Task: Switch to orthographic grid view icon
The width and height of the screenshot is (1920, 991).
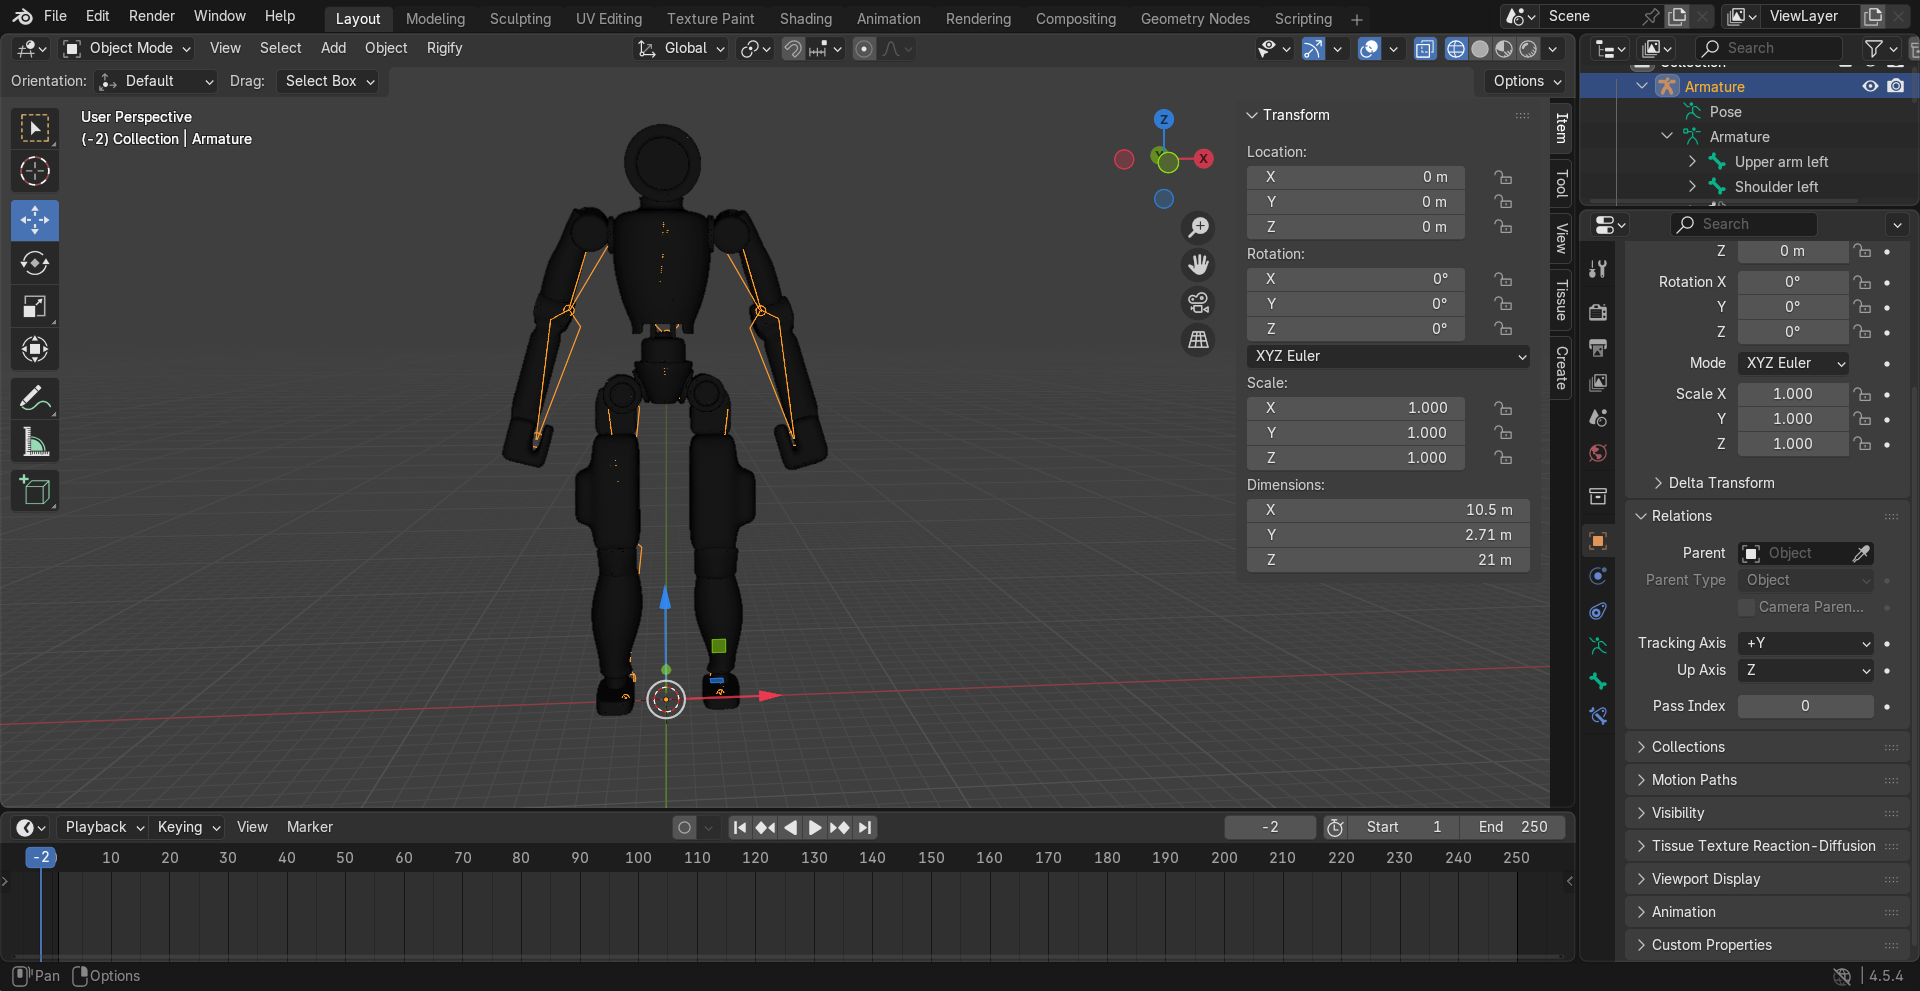Action: point(1198,340)
